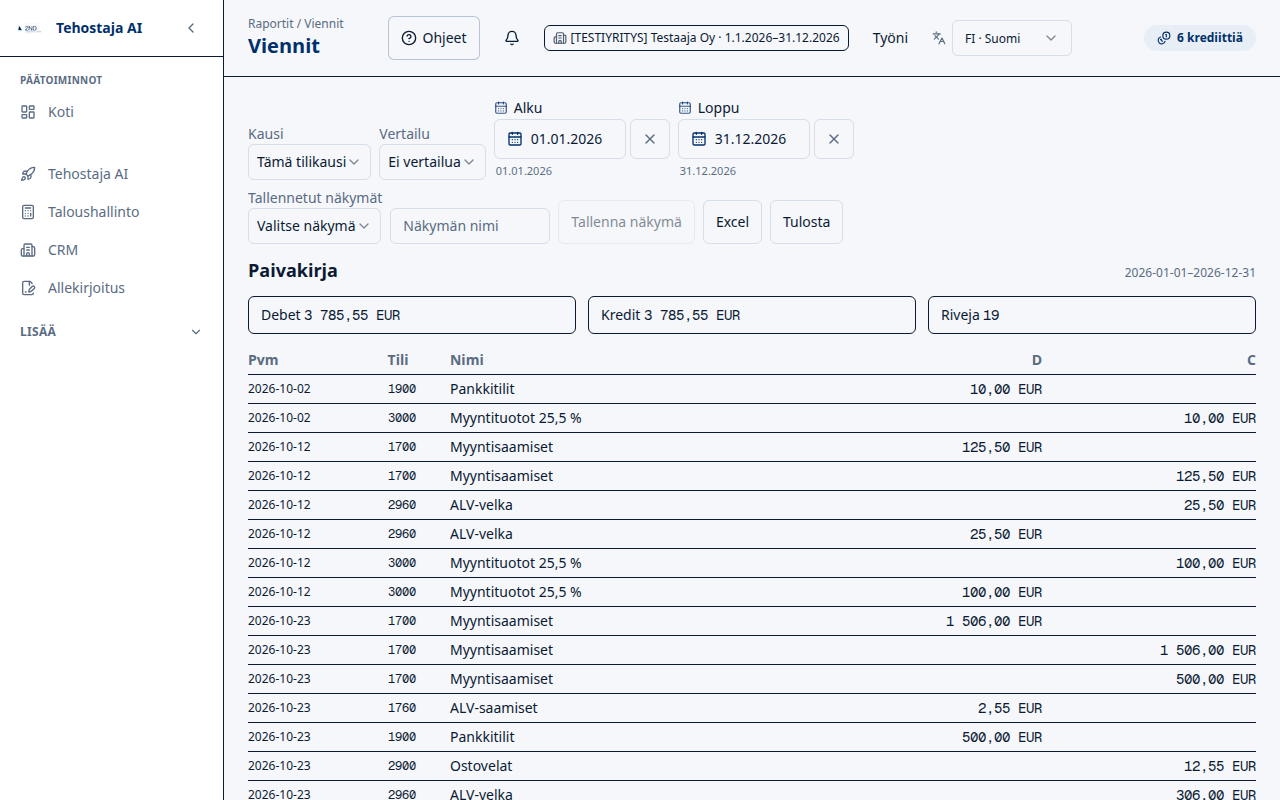Click Tulosta to print
The width and height of the screenshot is (1280, 800).
pyautogui.click(x=806, y=222)
